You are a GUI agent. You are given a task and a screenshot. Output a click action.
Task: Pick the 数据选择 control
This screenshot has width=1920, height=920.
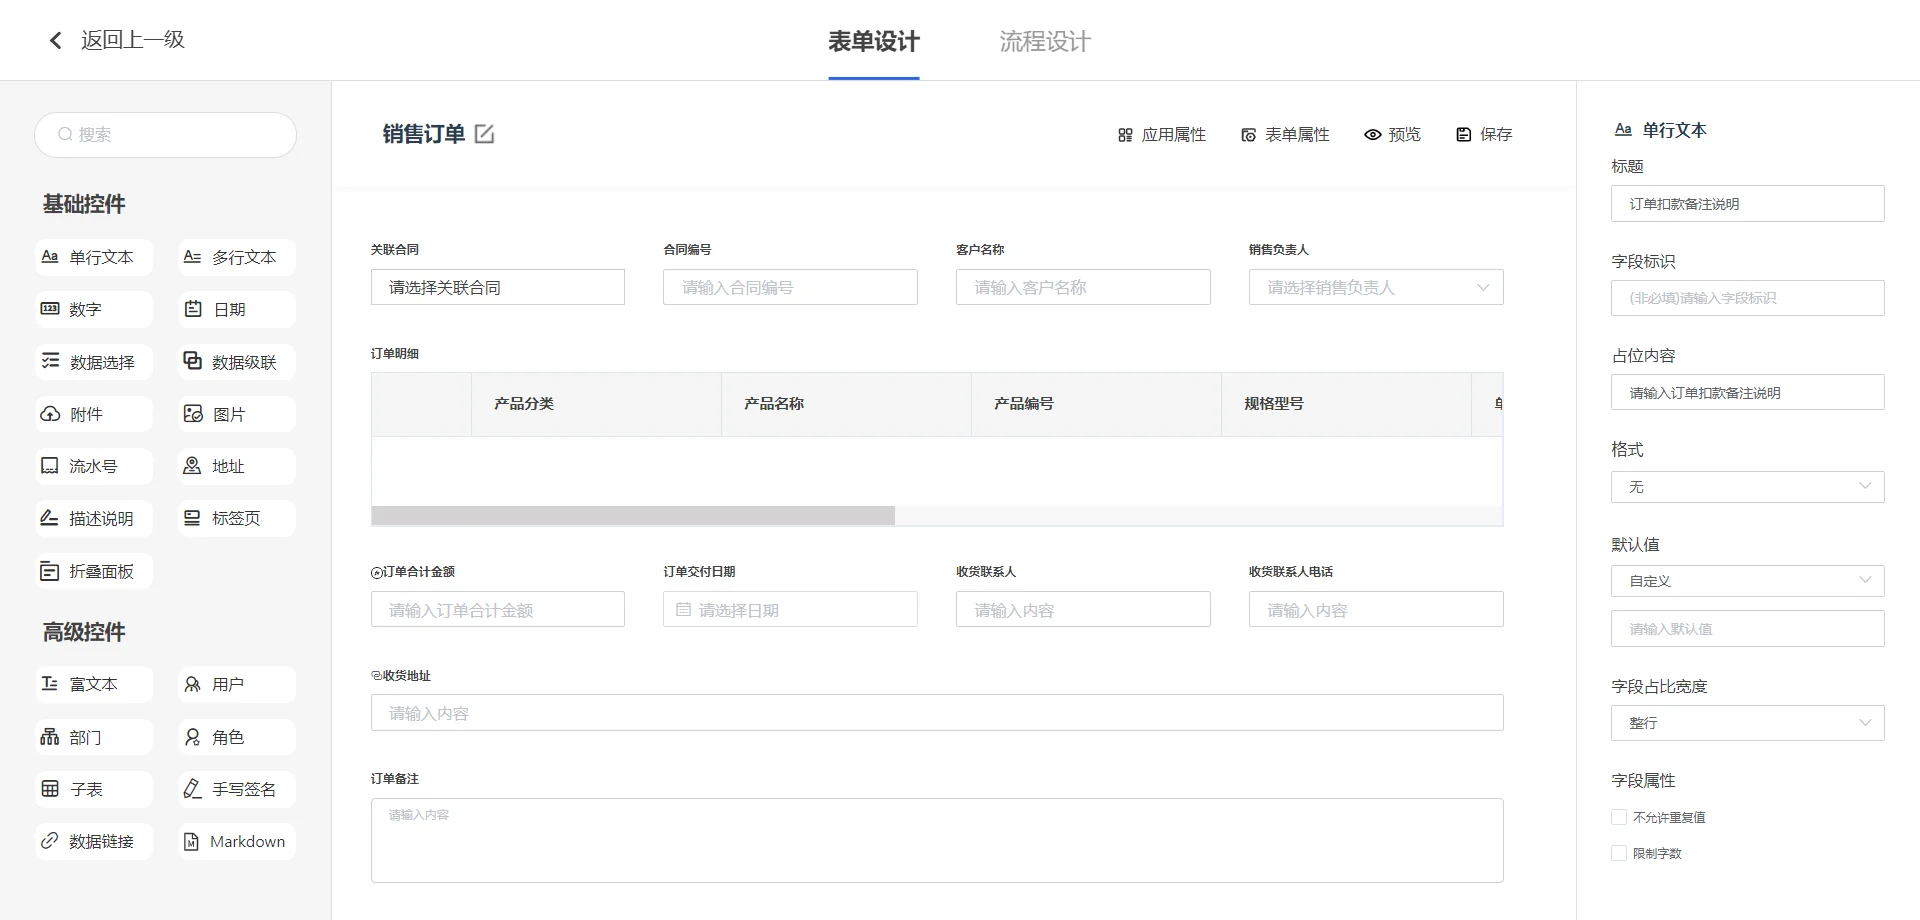94,362
